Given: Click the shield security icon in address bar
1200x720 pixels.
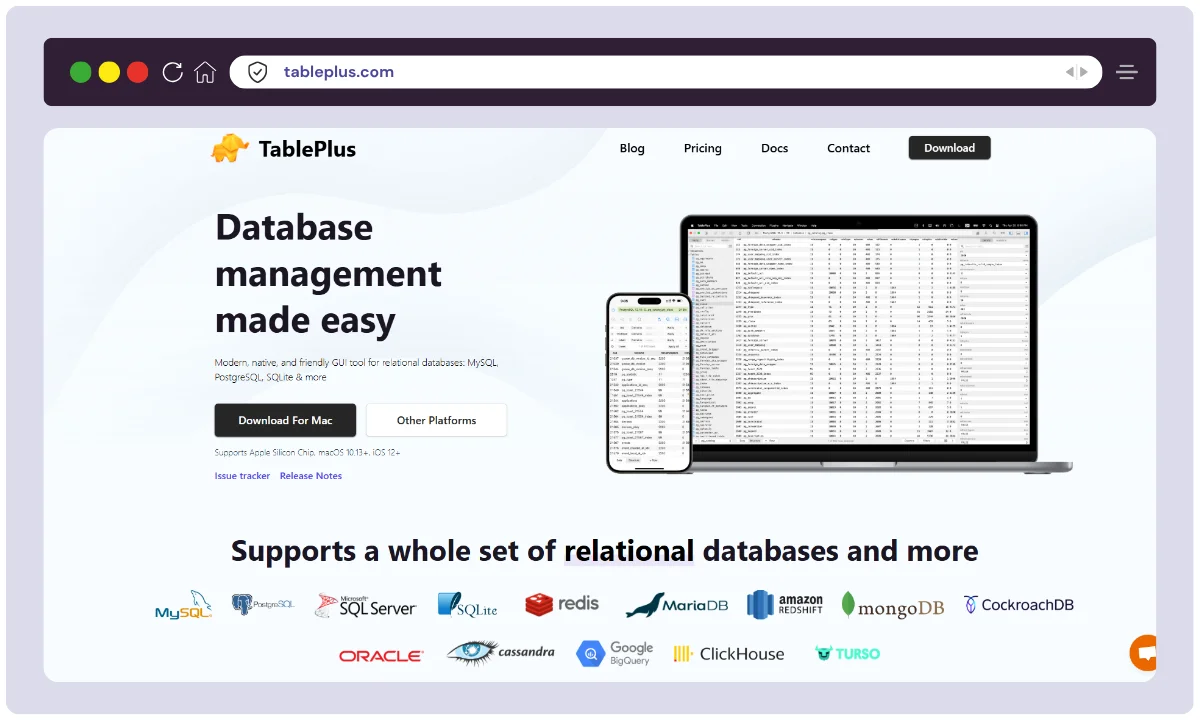Looking at the screenshot, I should click(x=258, y=72).
